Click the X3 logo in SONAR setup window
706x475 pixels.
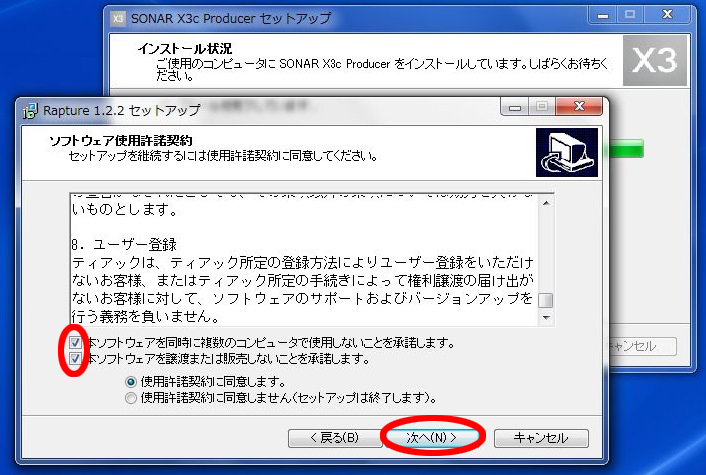[x=655, y=60]
